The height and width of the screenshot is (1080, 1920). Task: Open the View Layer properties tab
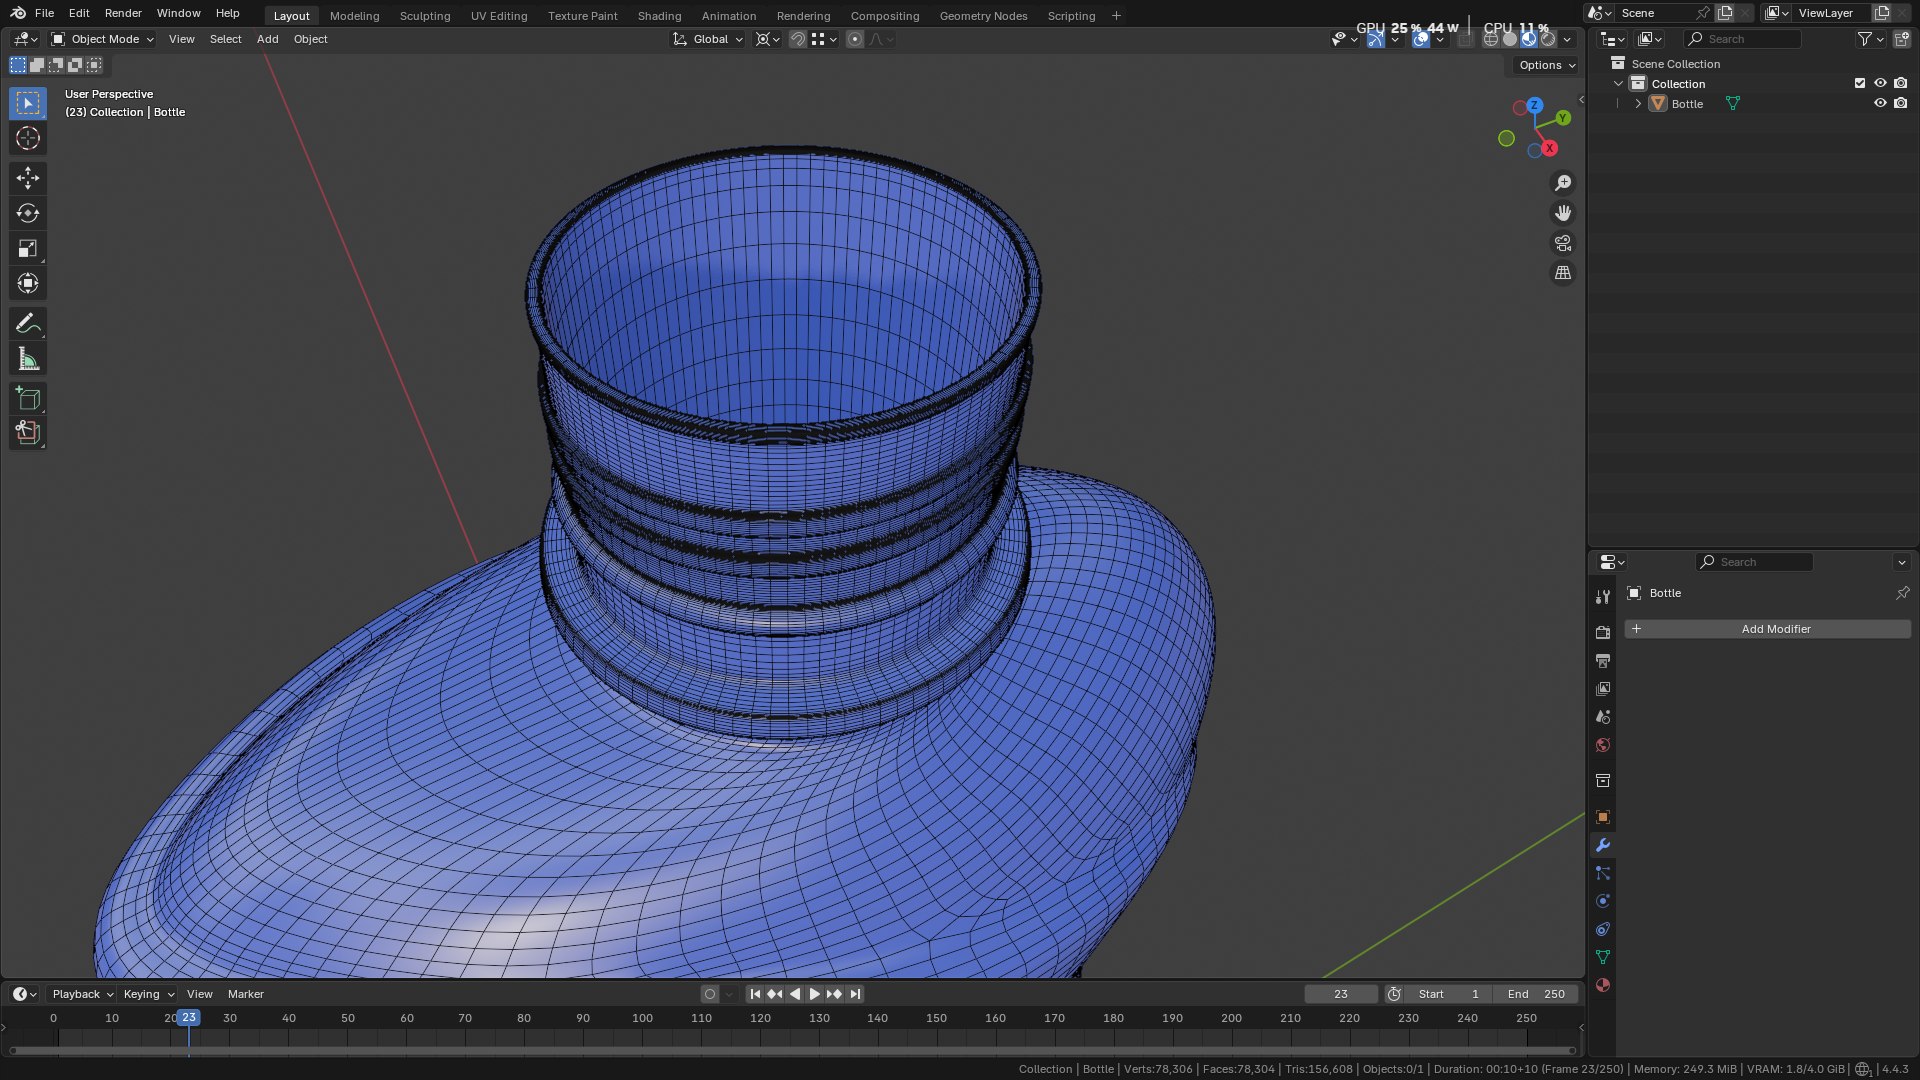[x=1603, y=689]
